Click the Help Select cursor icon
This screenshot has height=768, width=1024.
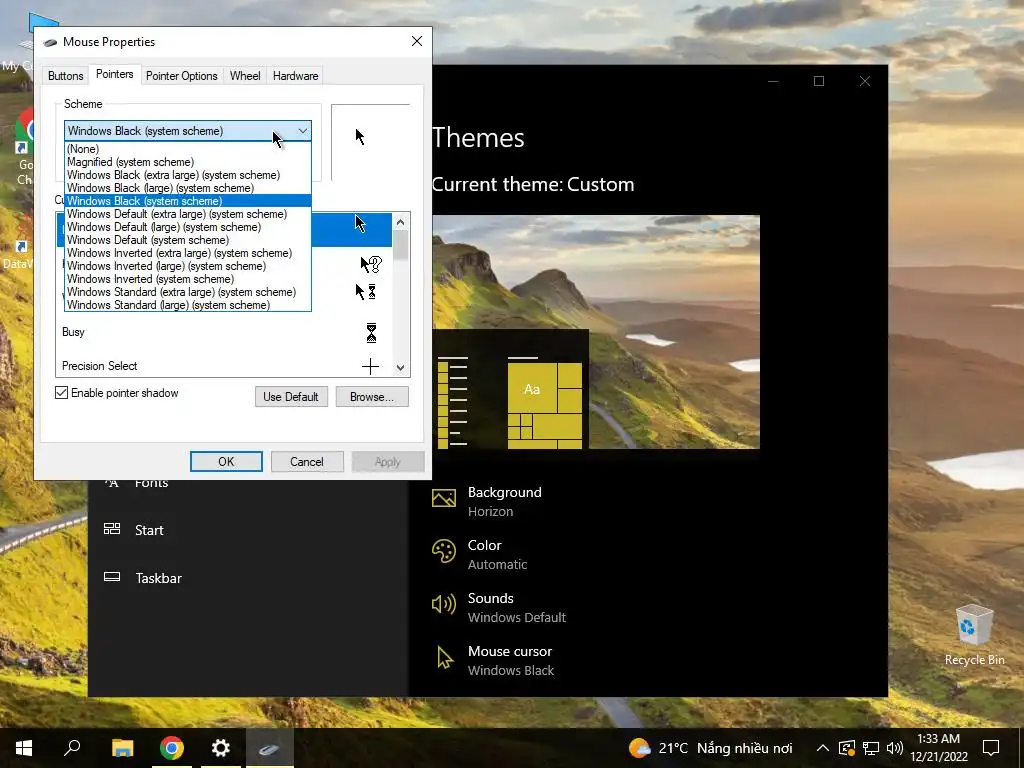coord(371,264)
